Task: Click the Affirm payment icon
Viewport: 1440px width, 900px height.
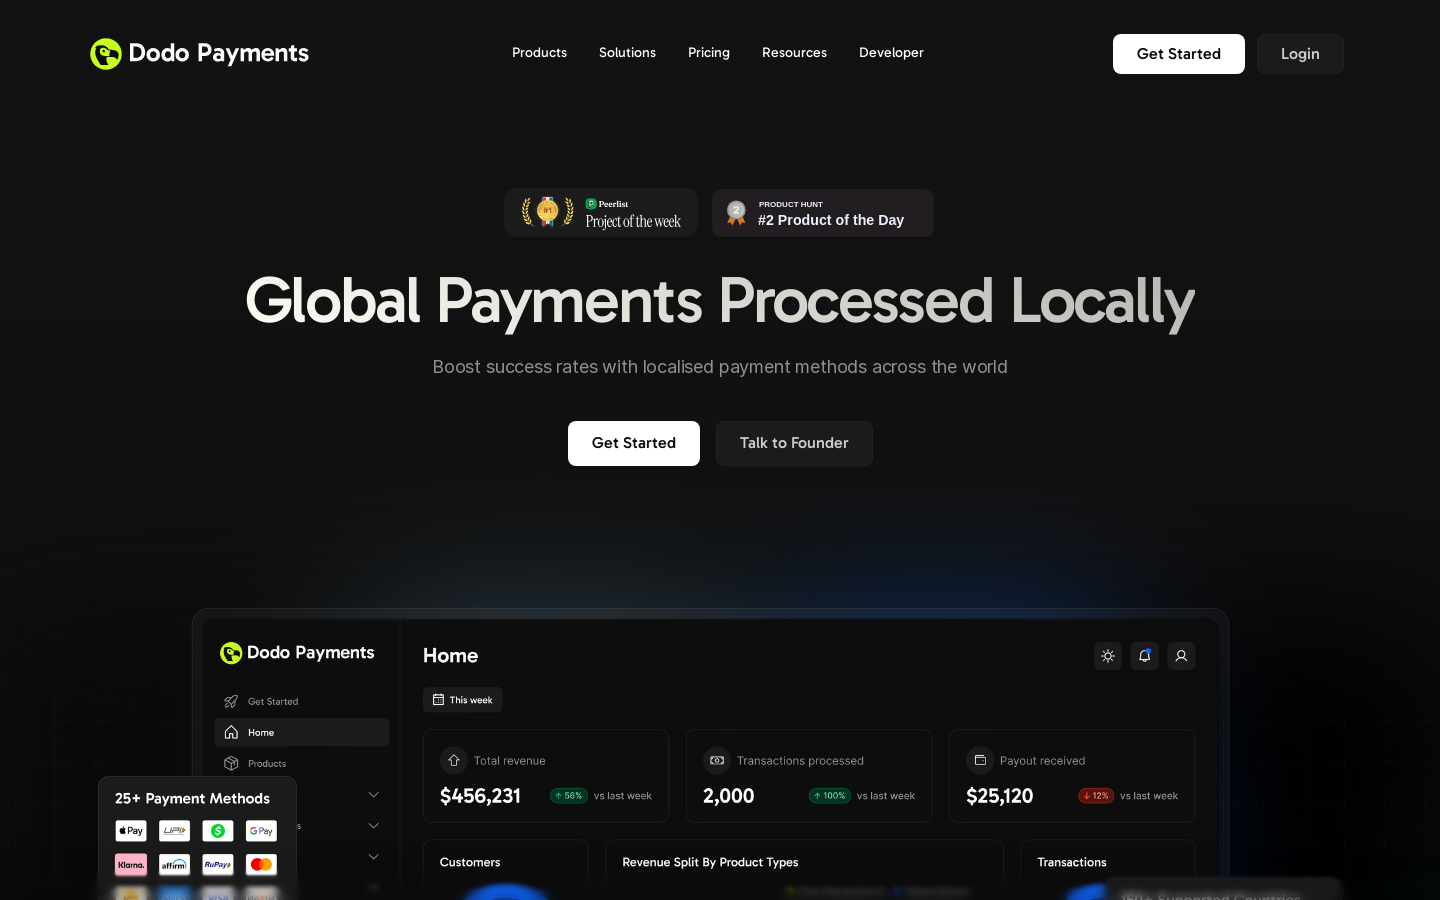Action: point(174,864)
